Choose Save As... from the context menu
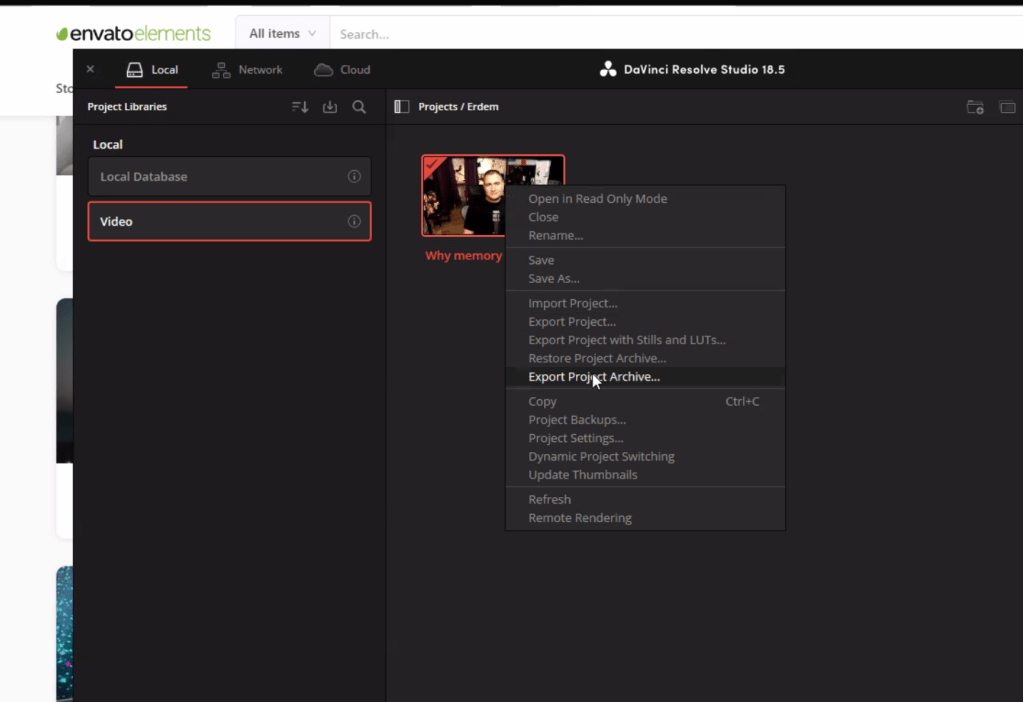 click(646, 278)
